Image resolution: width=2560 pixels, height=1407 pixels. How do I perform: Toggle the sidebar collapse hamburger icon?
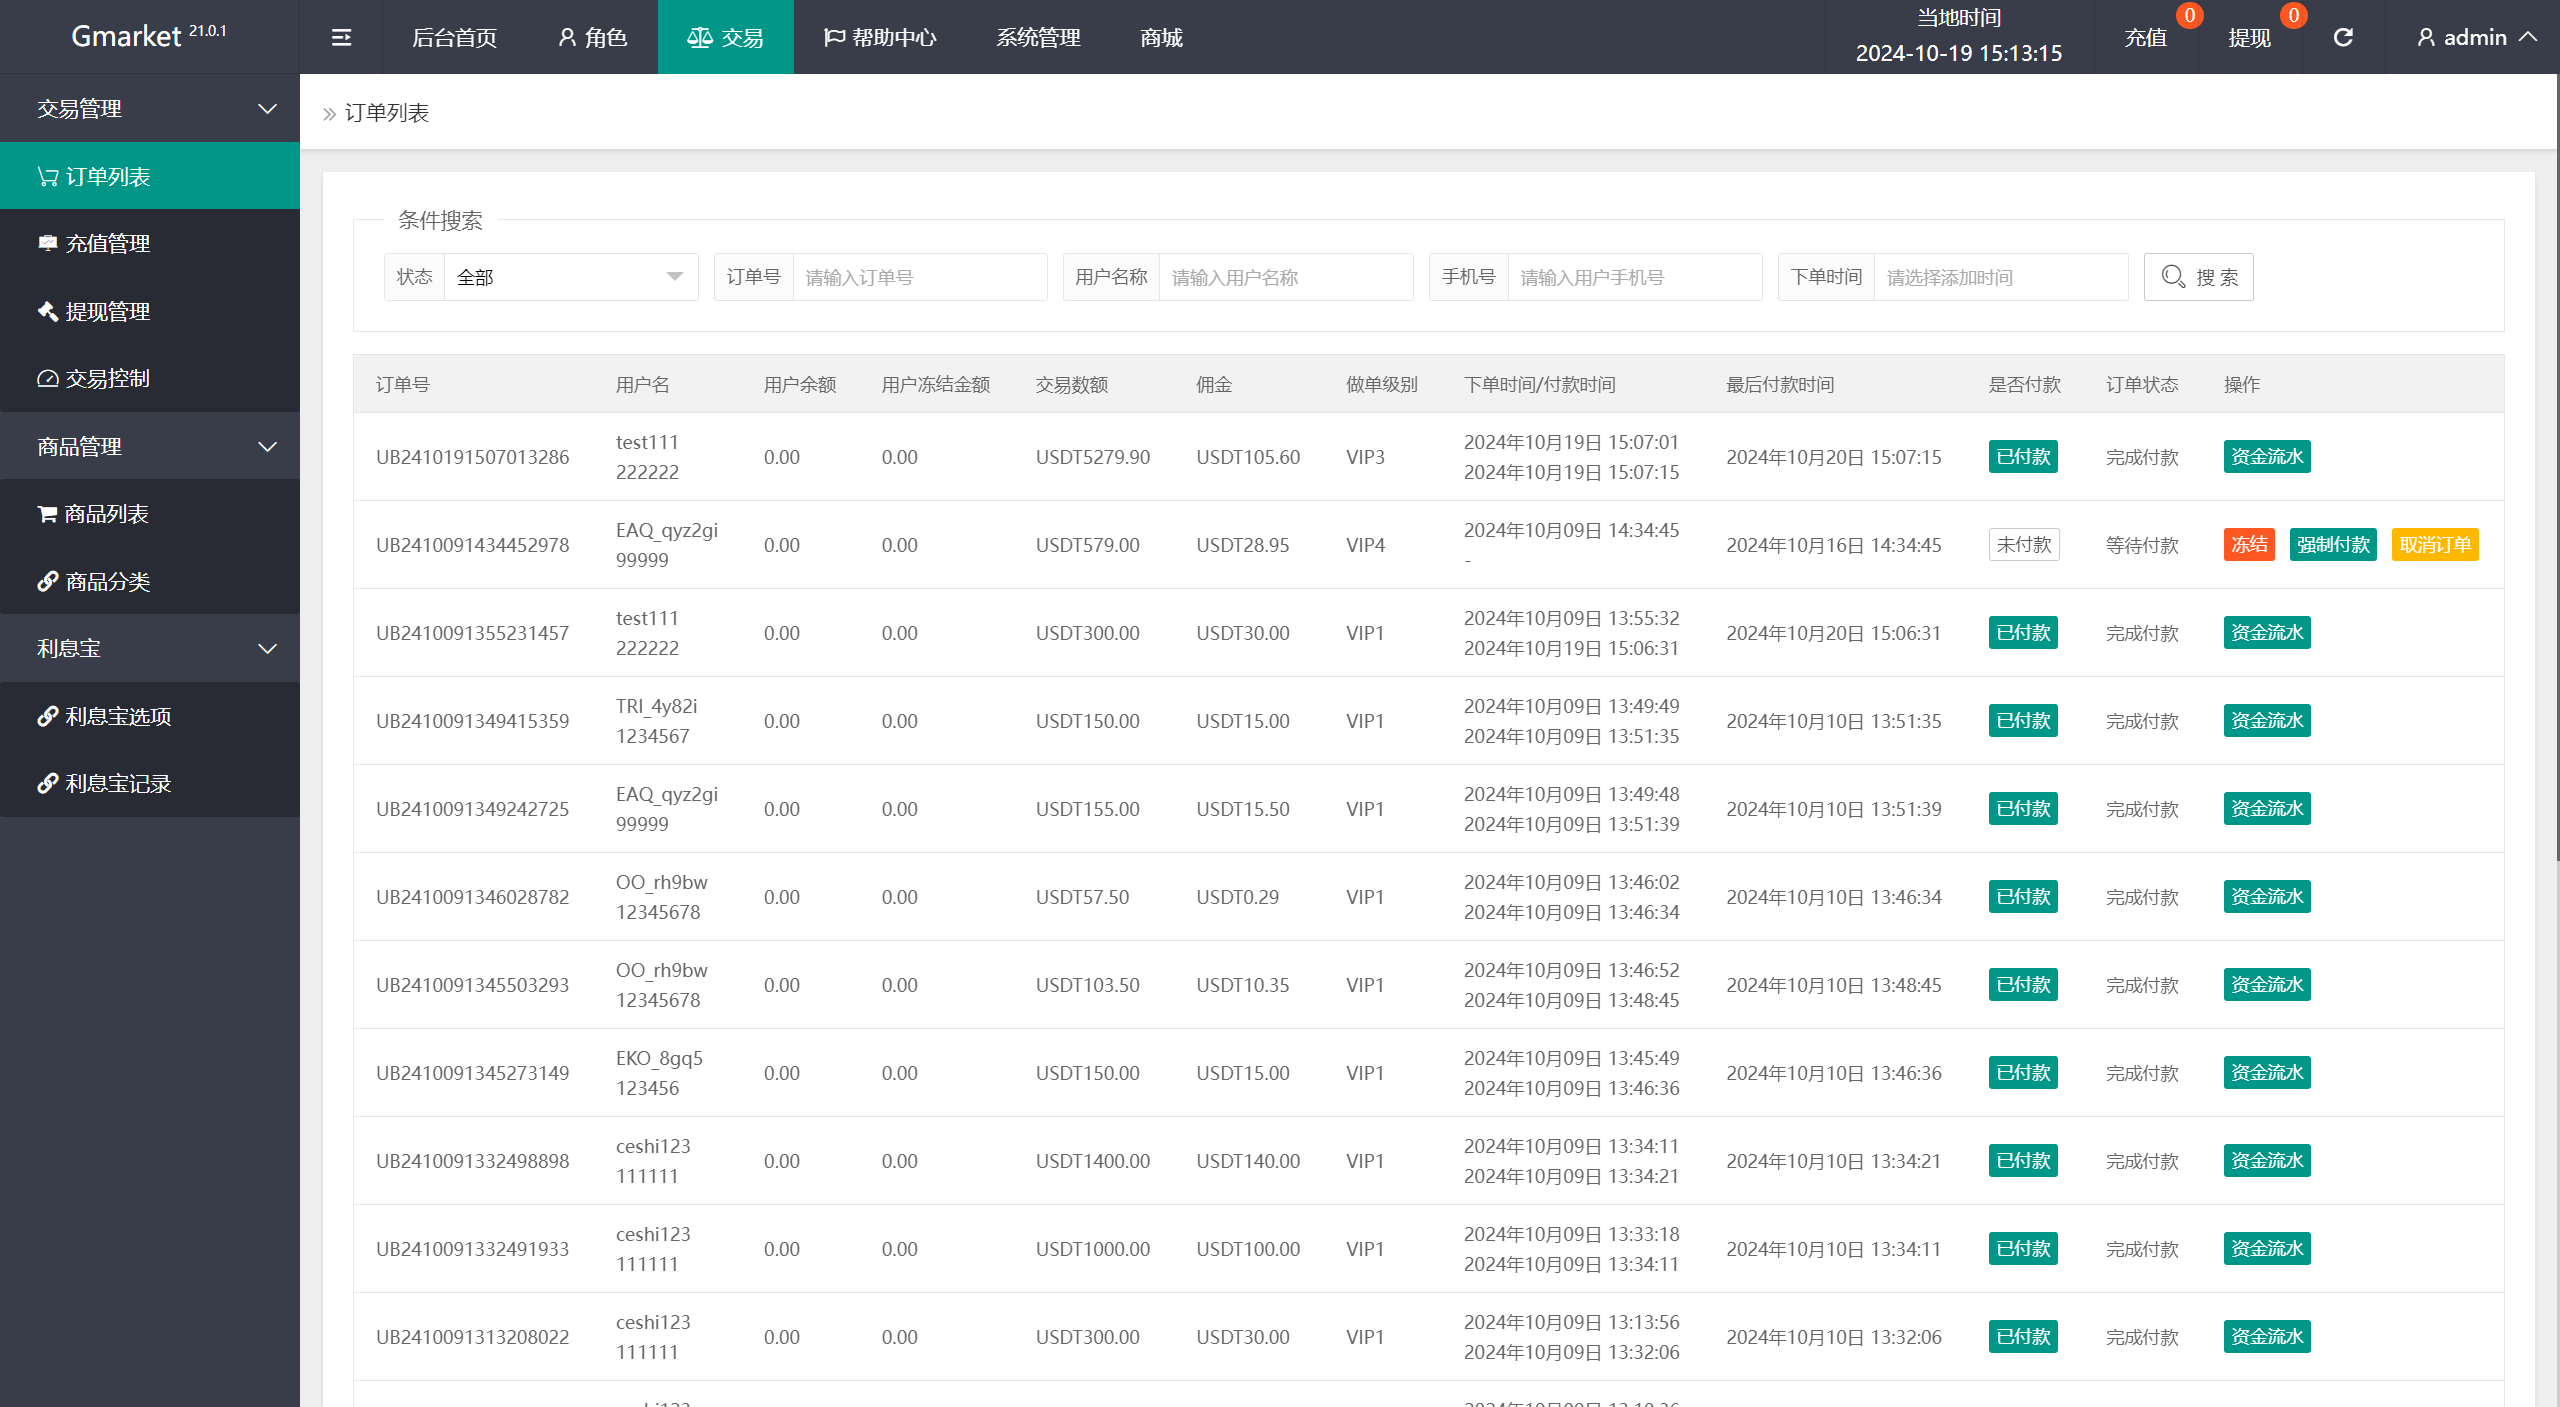pos(341,37)
